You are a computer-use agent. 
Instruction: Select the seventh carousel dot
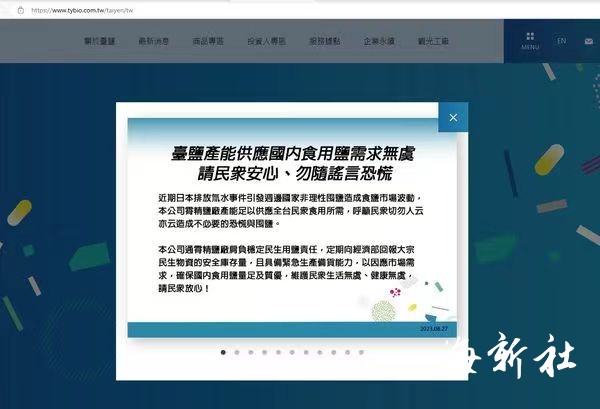tap(306, 352)
